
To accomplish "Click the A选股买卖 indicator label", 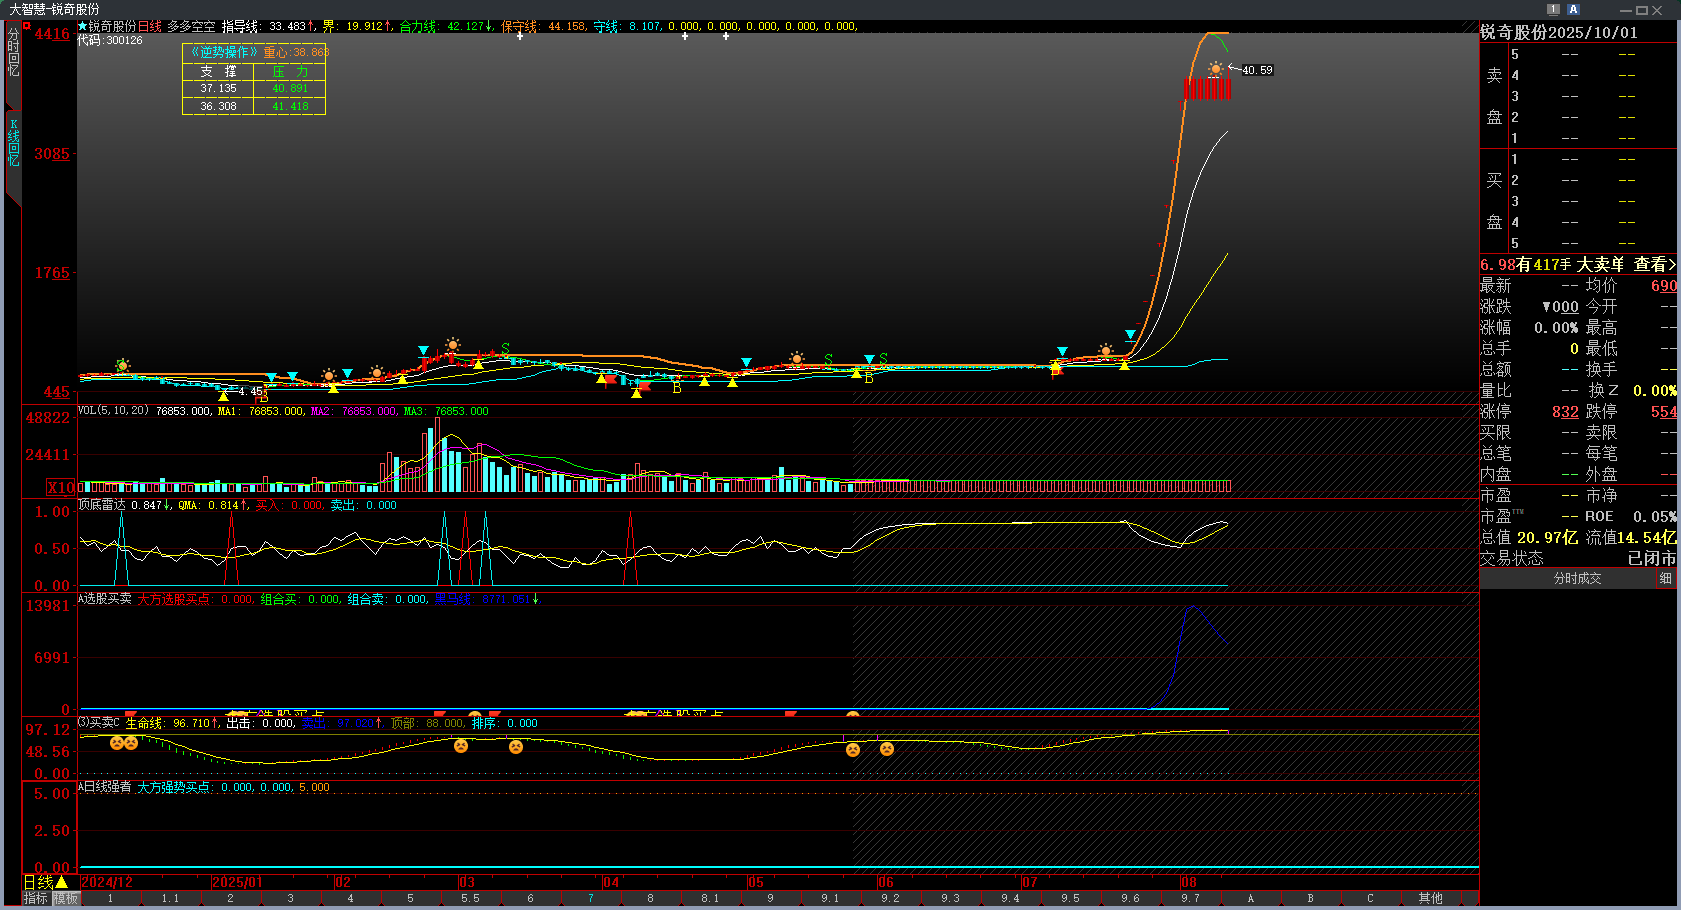I will click(105, 599).
